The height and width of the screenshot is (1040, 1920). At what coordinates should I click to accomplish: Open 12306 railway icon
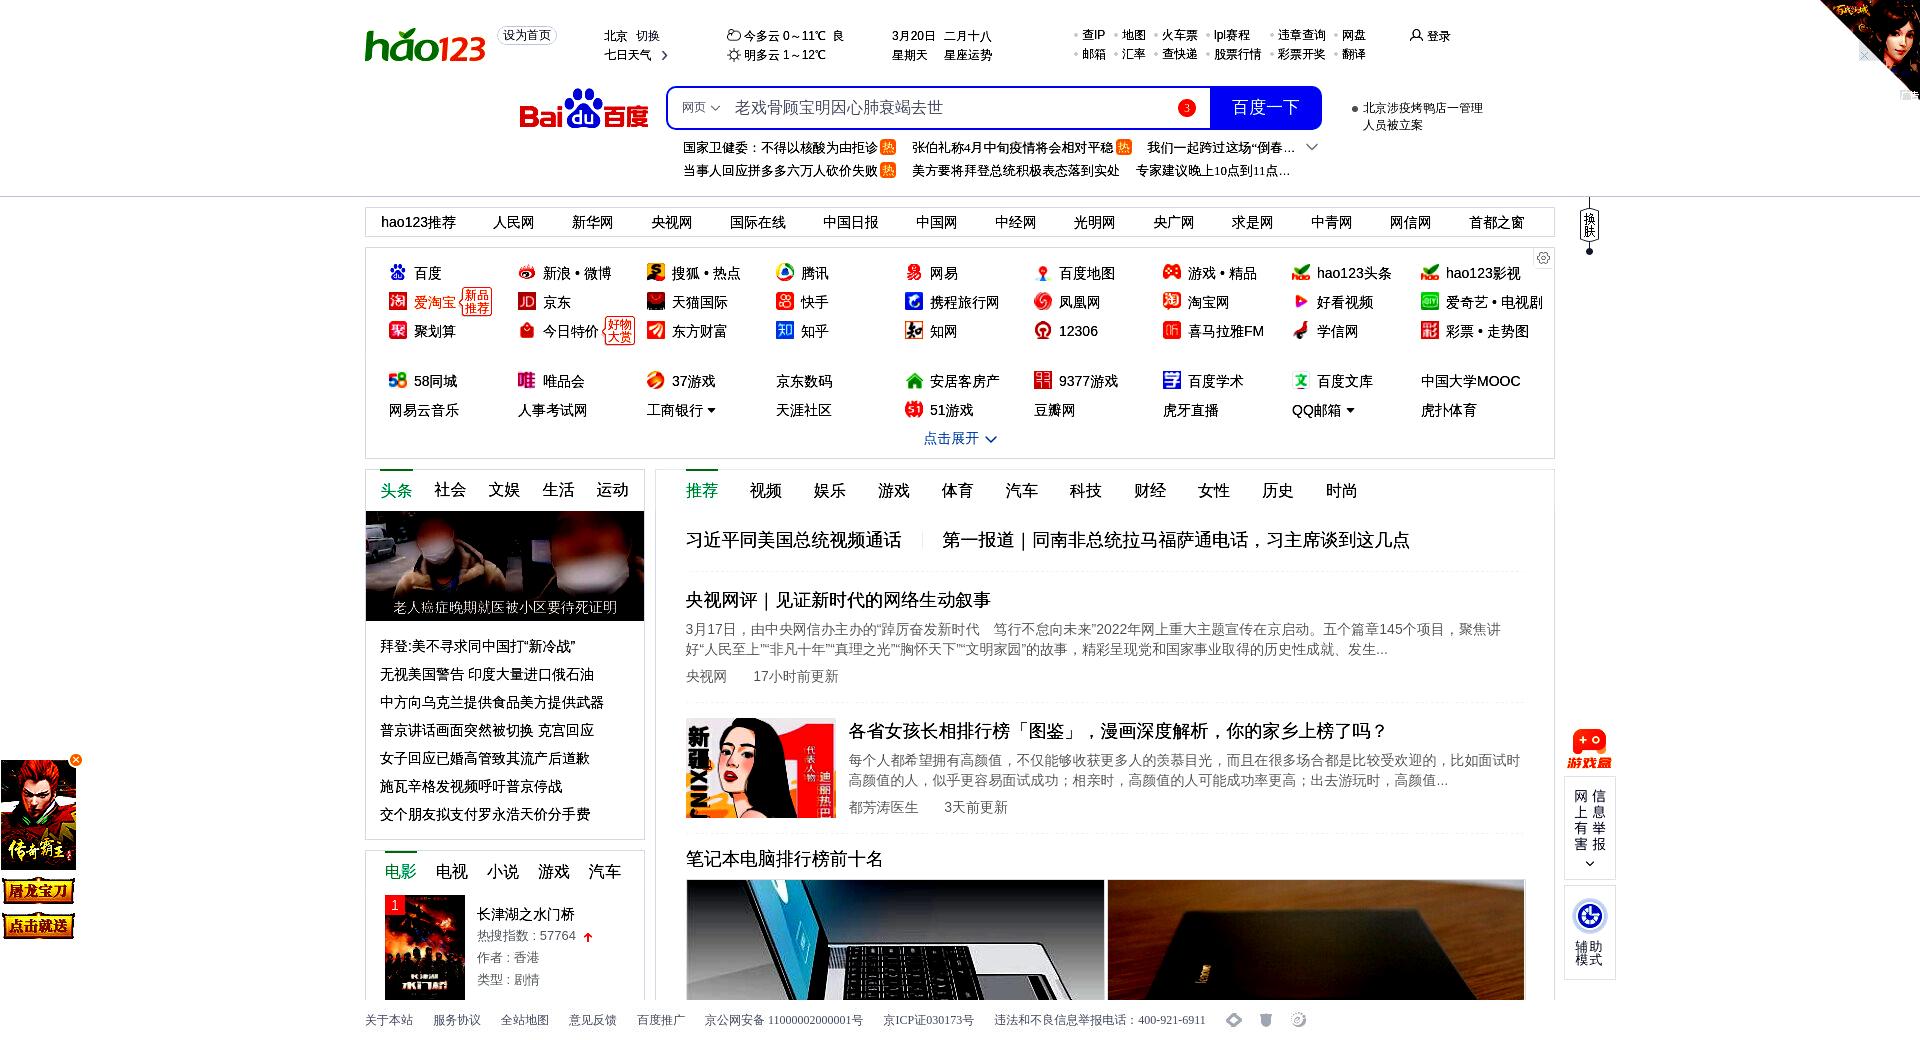pyautogui.click(x=1043, y=330)
